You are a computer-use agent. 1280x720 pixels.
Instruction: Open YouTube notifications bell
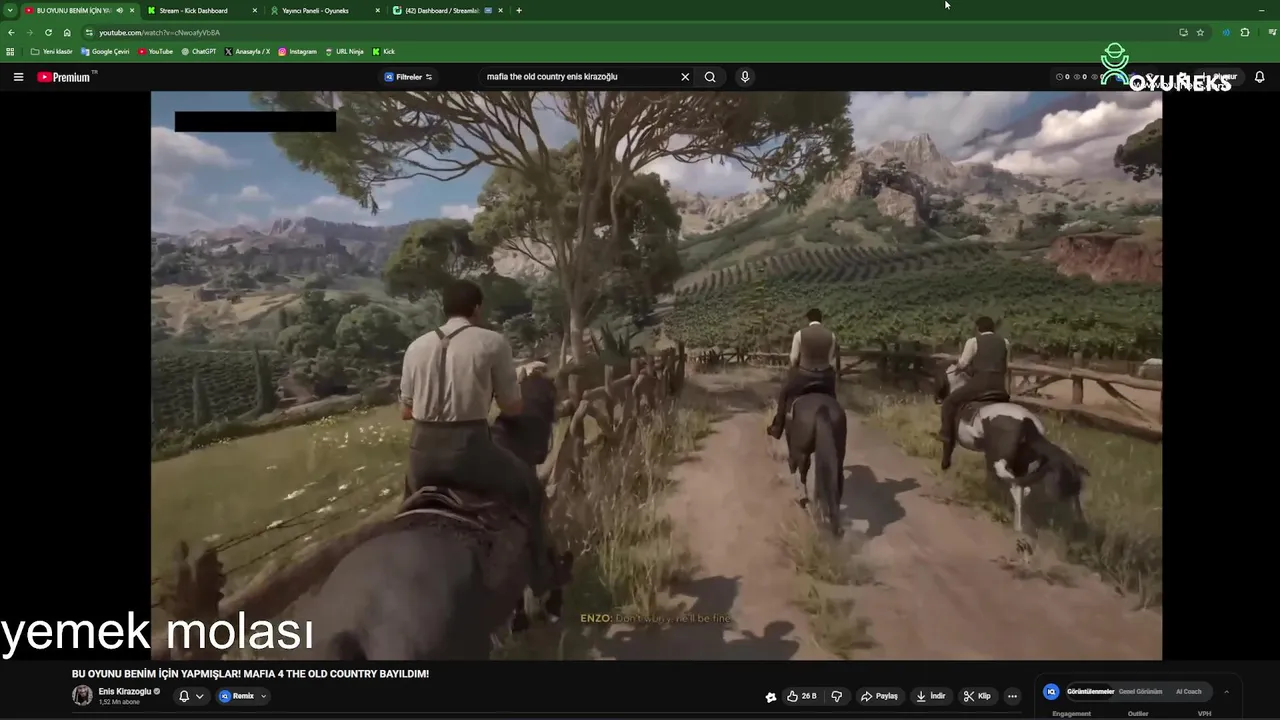[1259, 77]
